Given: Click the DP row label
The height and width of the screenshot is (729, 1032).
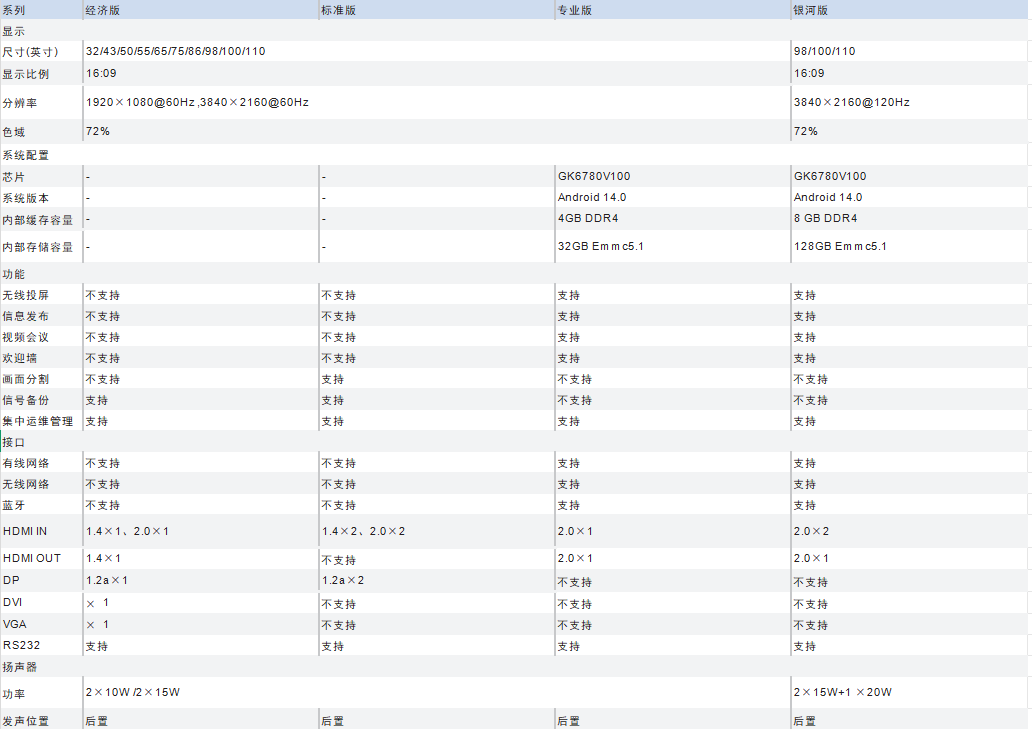Looking at the screenshot, I should [11, 580].
